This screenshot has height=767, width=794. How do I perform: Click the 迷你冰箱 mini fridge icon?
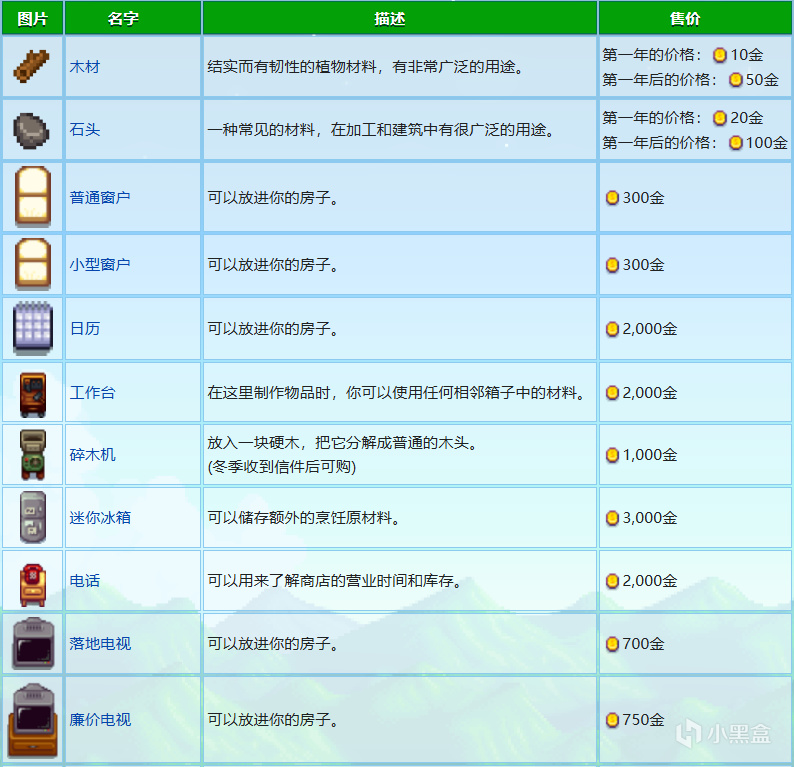(x=33, y=517)
